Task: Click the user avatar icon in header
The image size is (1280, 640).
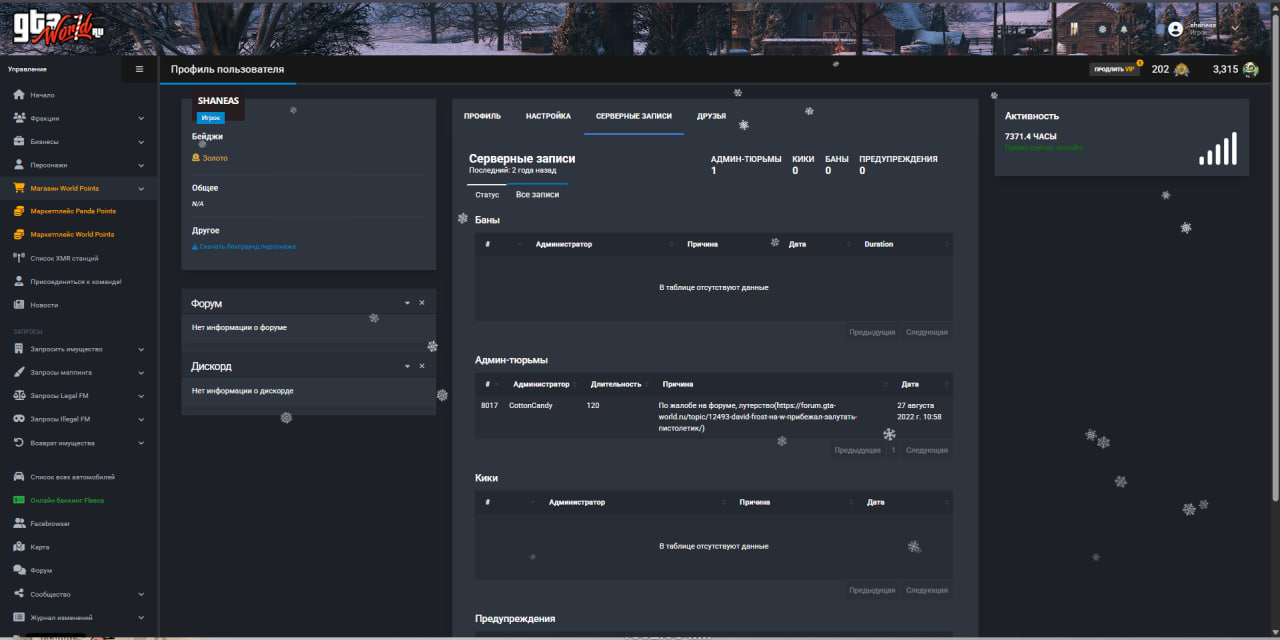Action: pyautogui.click(x=1175, y=29)
